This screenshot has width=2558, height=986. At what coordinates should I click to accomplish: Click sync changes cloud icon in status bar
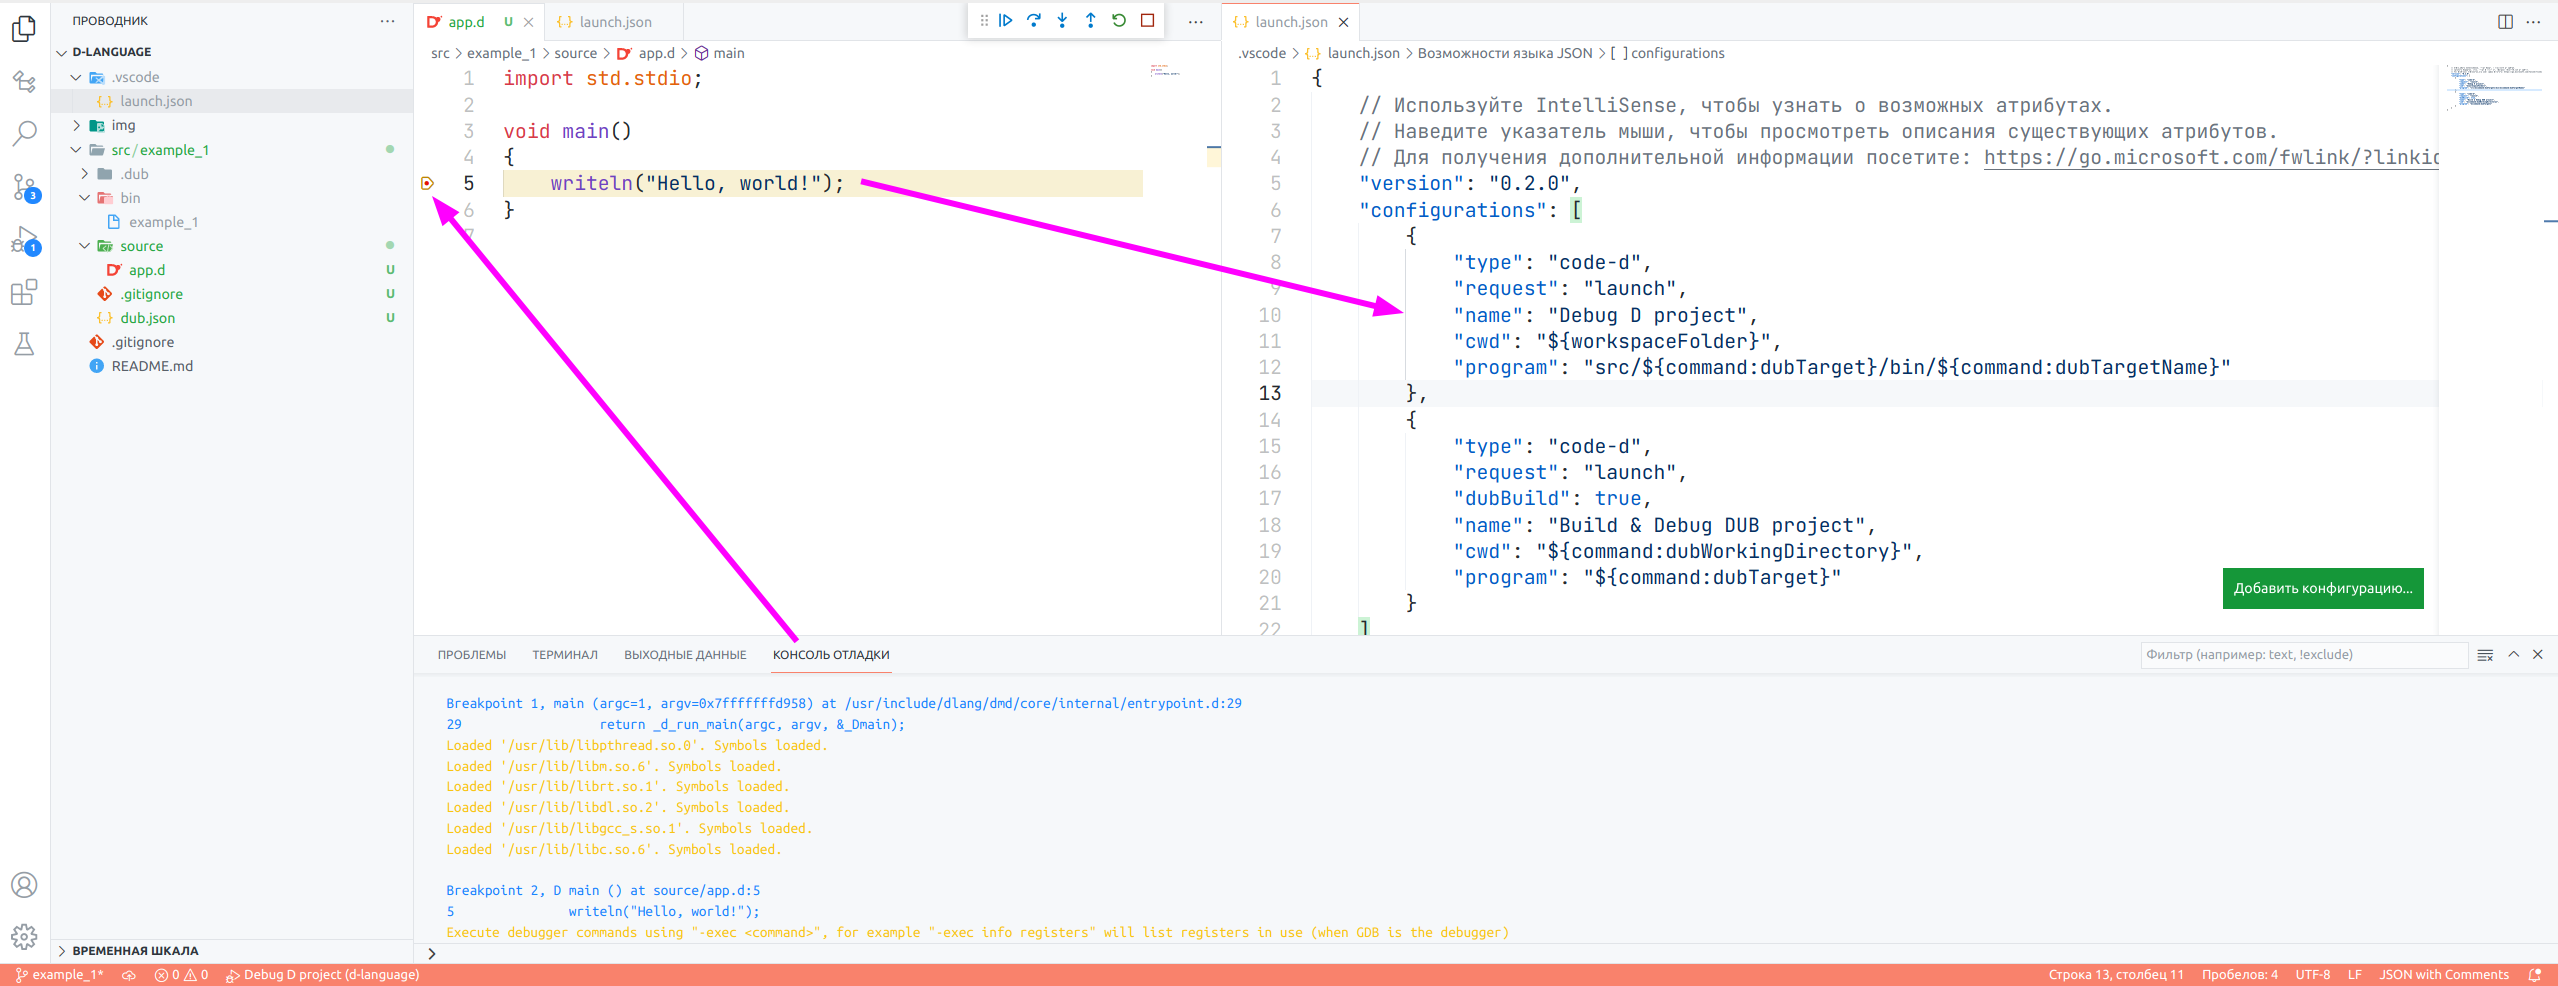(129, 975)
